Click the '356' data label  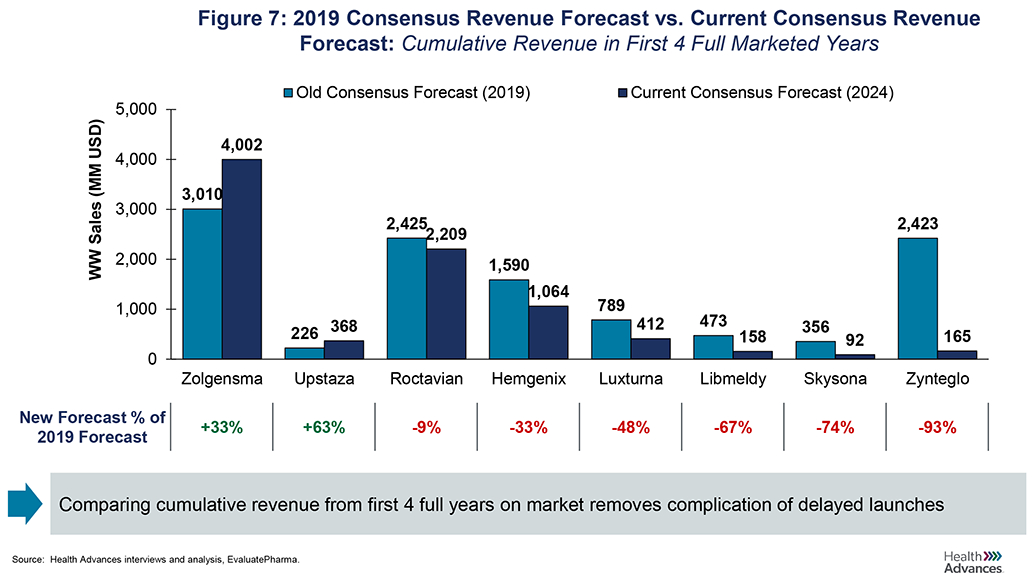click(x=815, y=327)
